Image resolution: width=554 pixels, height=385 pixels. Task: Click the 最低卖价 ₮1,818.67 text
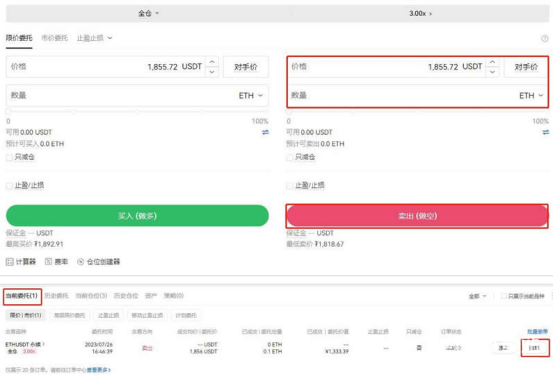315,244
